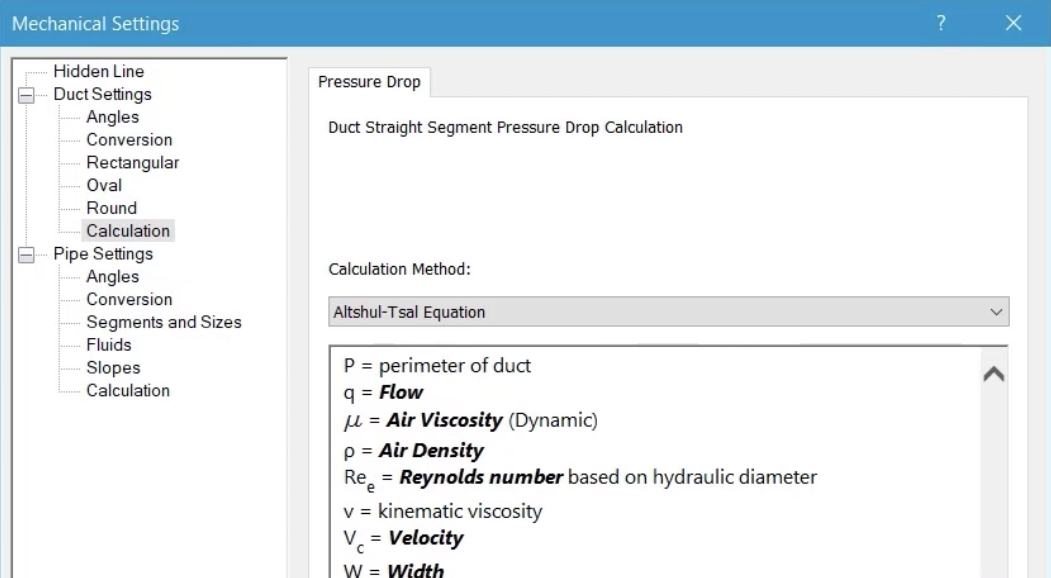Select the Round duct settings
This screenshot has width=1051, height=578.
tap(111, 208)
